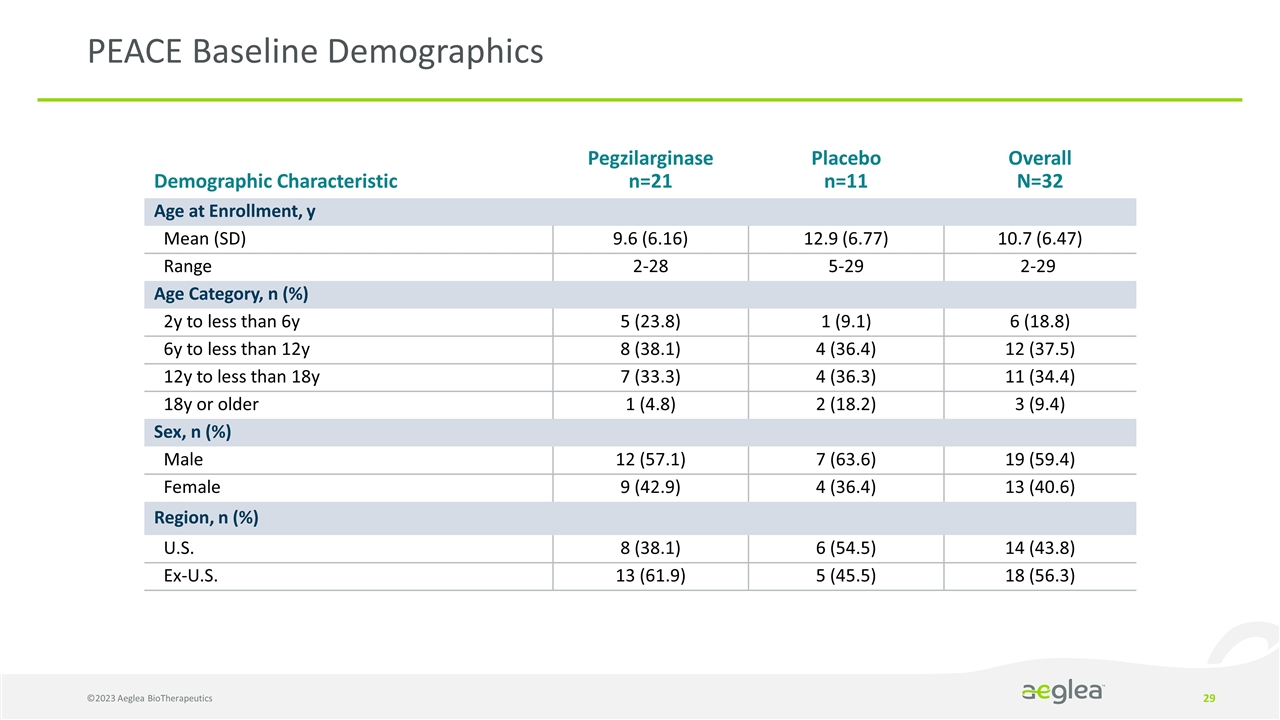Viewport: 1280px width, 720px height.
Task: Click the Mean (SD) row label
Action: click(x=205, y=239)
